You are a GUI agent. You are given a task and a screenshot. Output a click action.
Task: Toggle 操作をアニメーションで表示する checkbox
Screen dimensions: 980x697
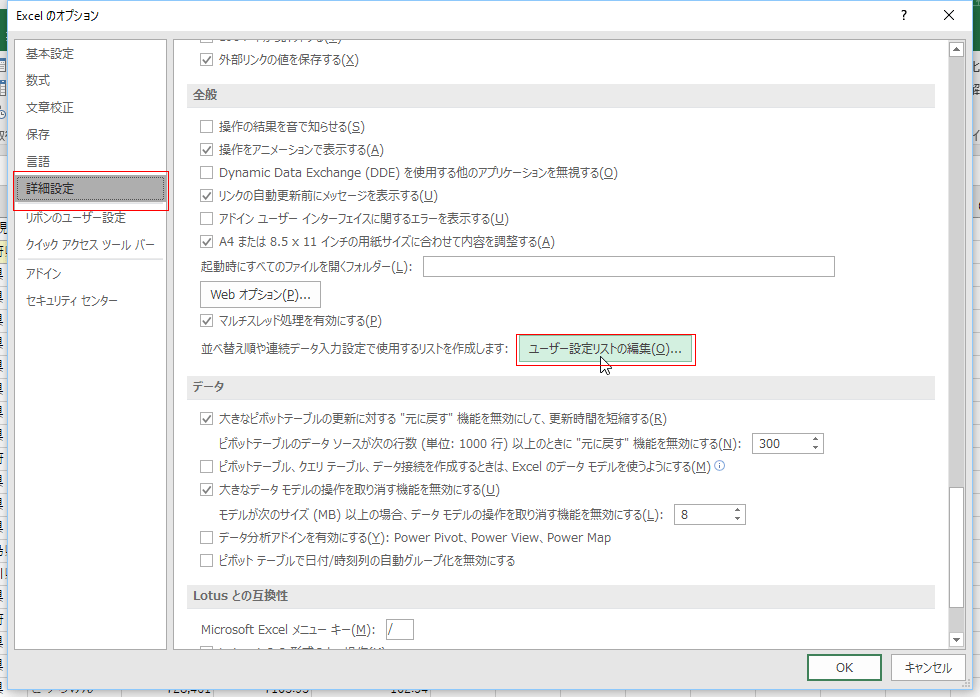tap(206, 150)
